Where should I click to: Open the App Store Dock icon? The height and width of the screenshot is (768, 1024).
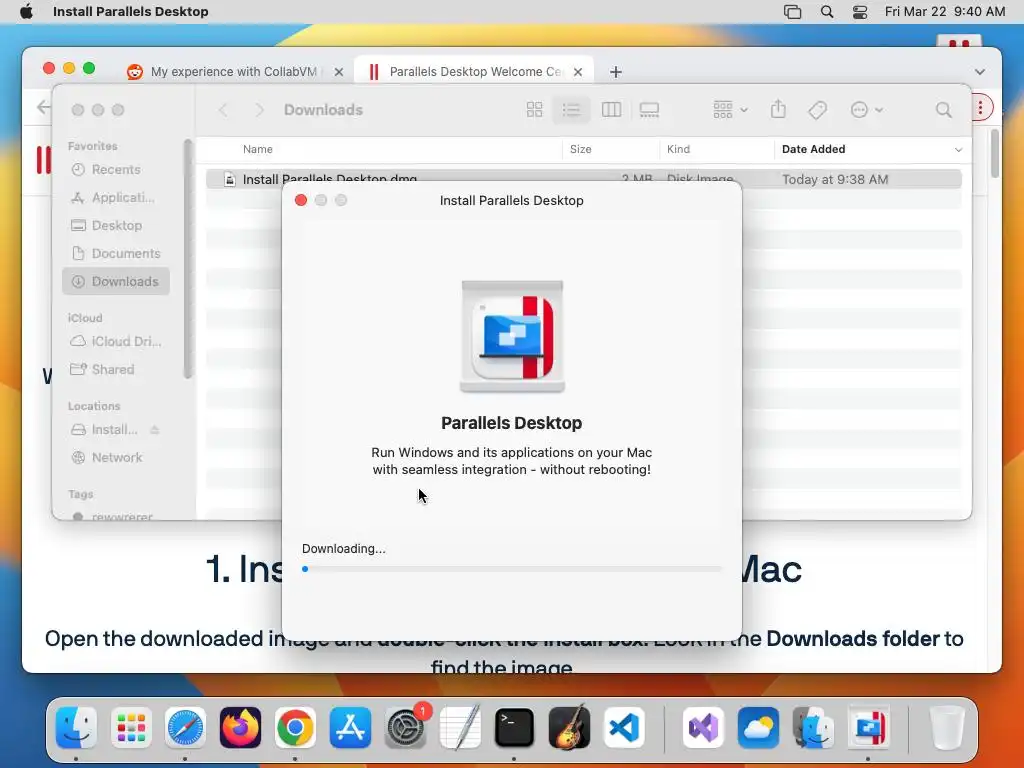[x=350, y=728]
